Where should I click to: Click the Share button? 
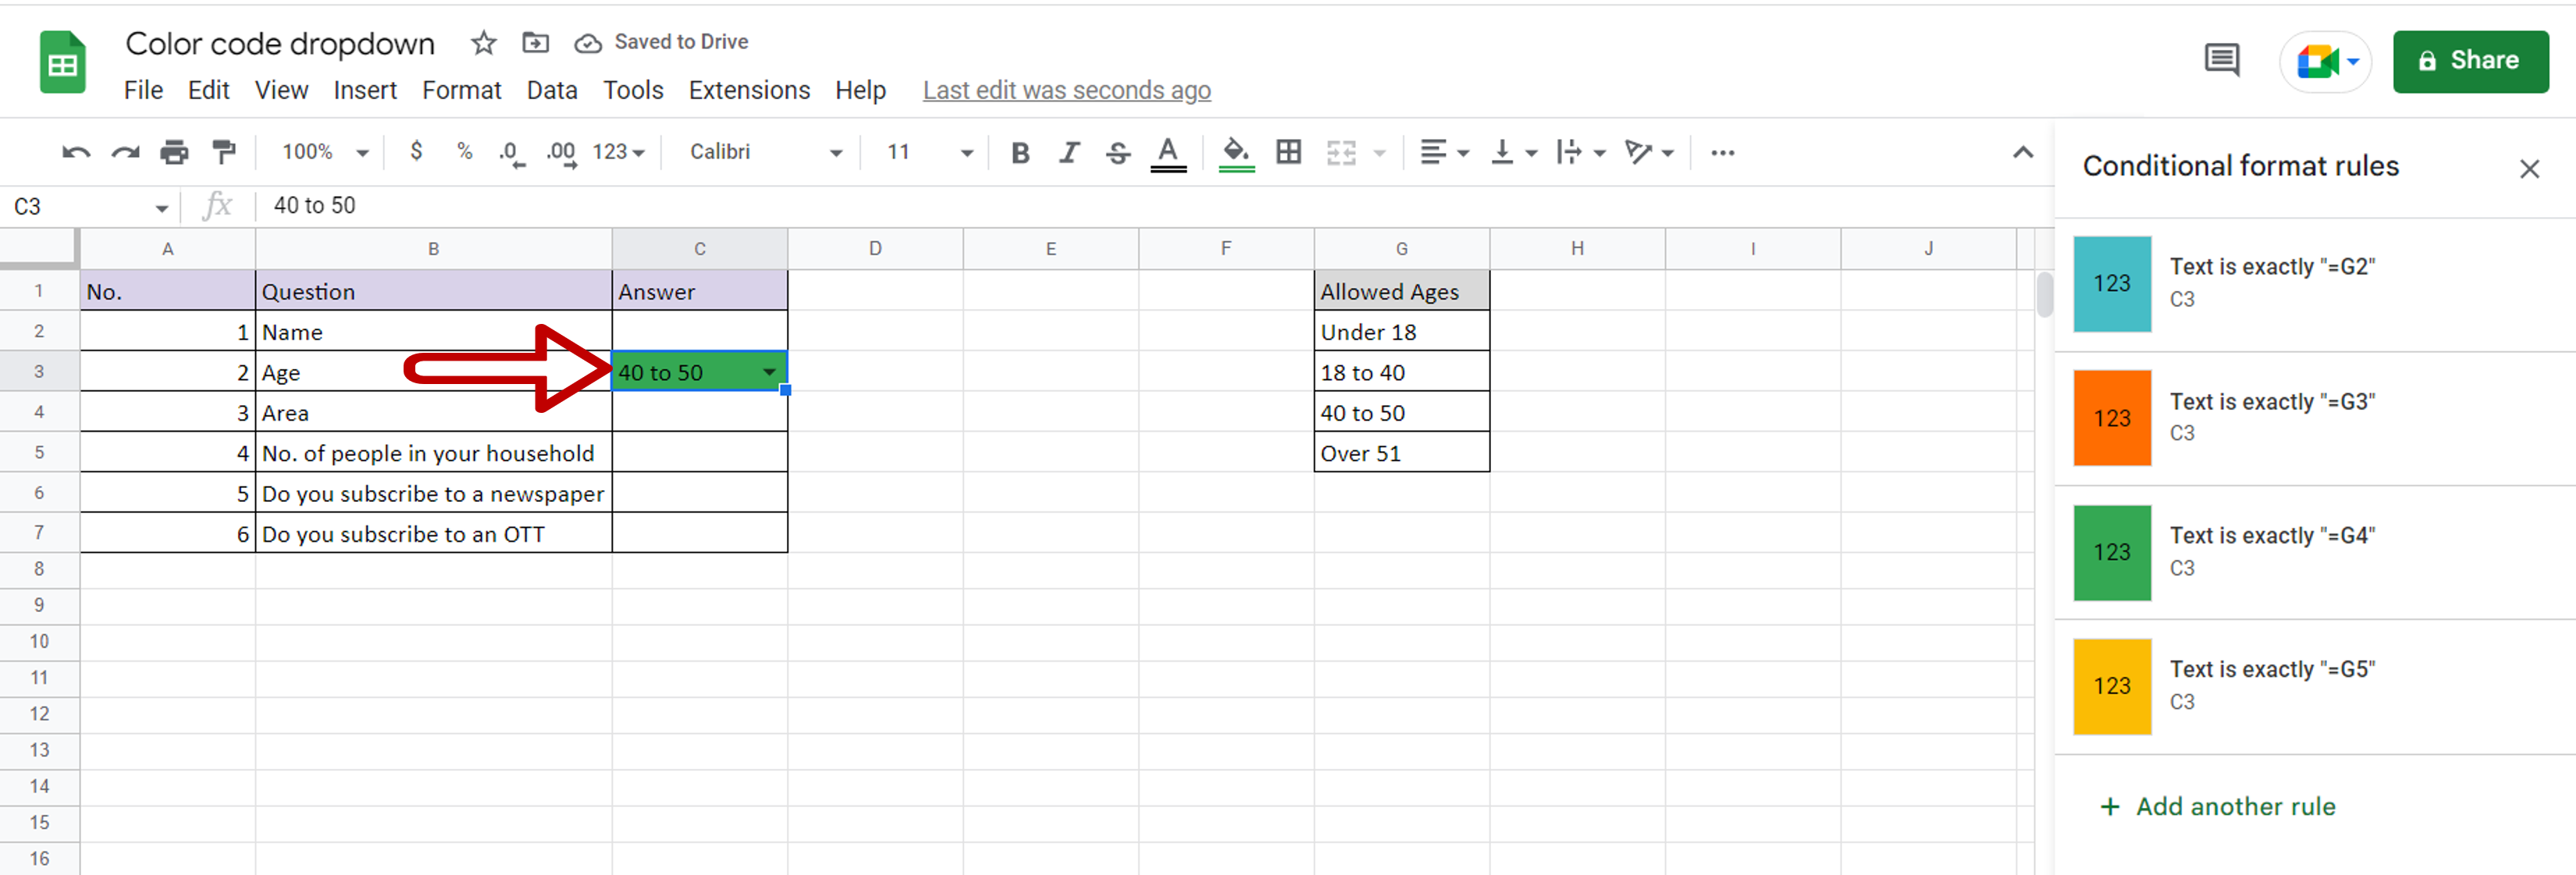point(2470,61)
